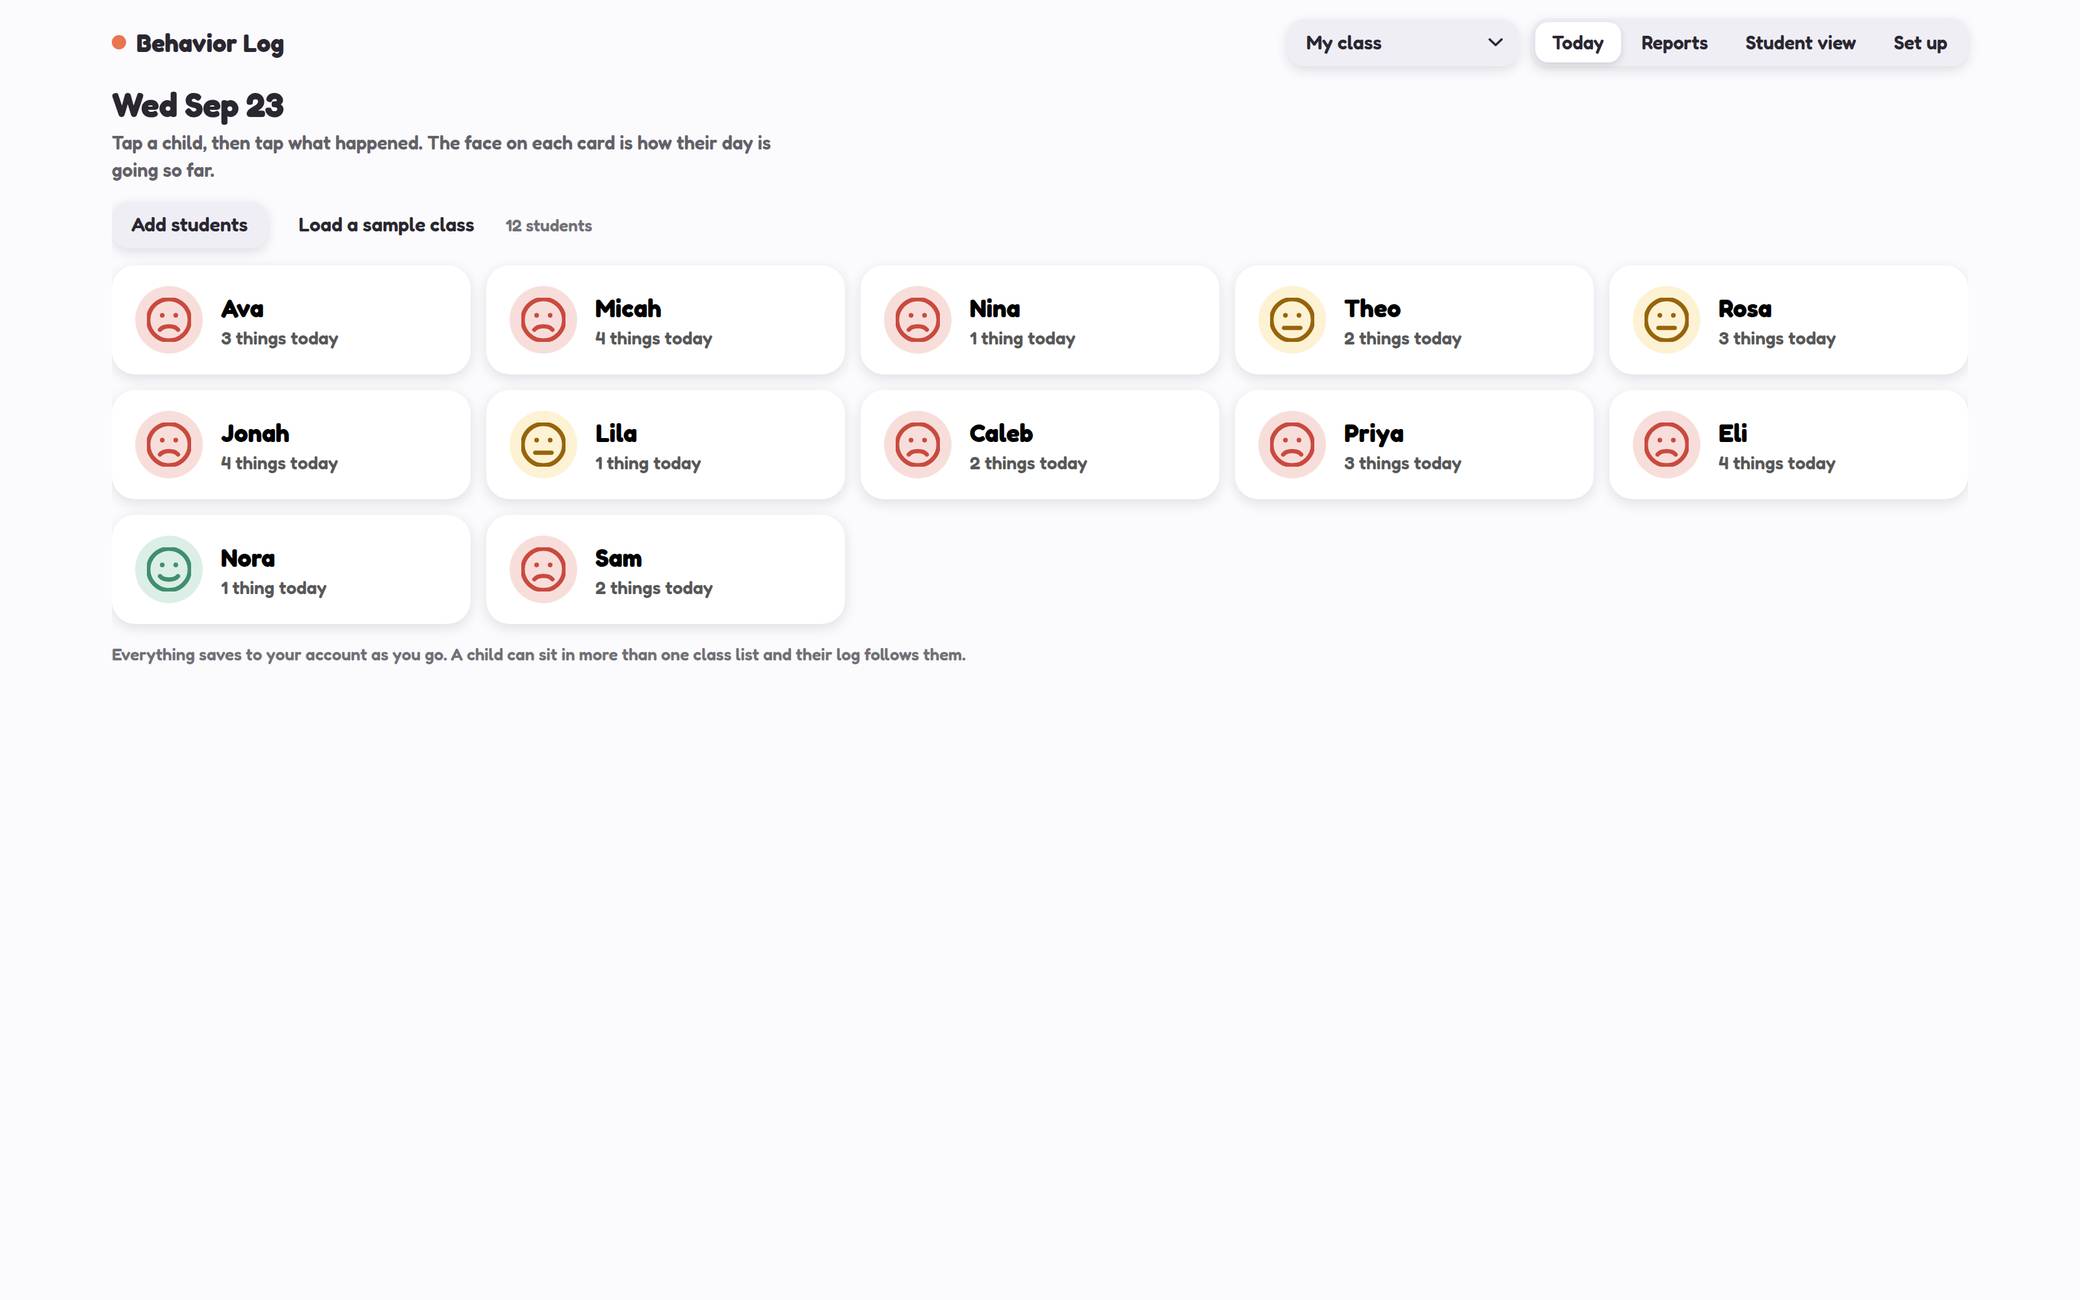Click Nora's green smiley face icon
The height and width of the screenshot is (1300, 2080).
(169, 570)
